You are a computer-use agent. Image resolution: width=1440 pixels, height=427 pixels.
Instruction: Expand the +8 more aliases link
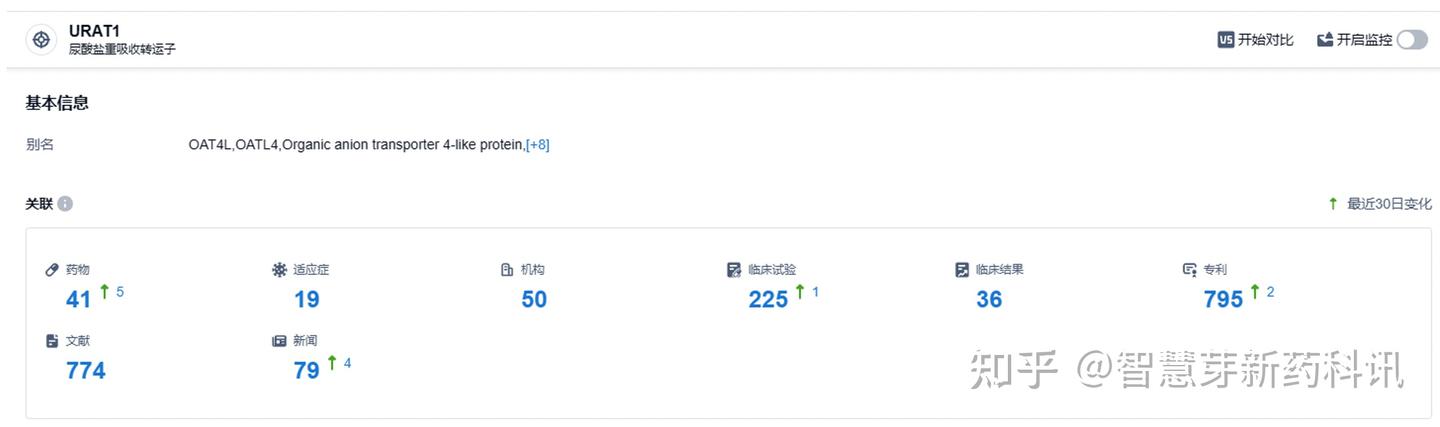538,145
